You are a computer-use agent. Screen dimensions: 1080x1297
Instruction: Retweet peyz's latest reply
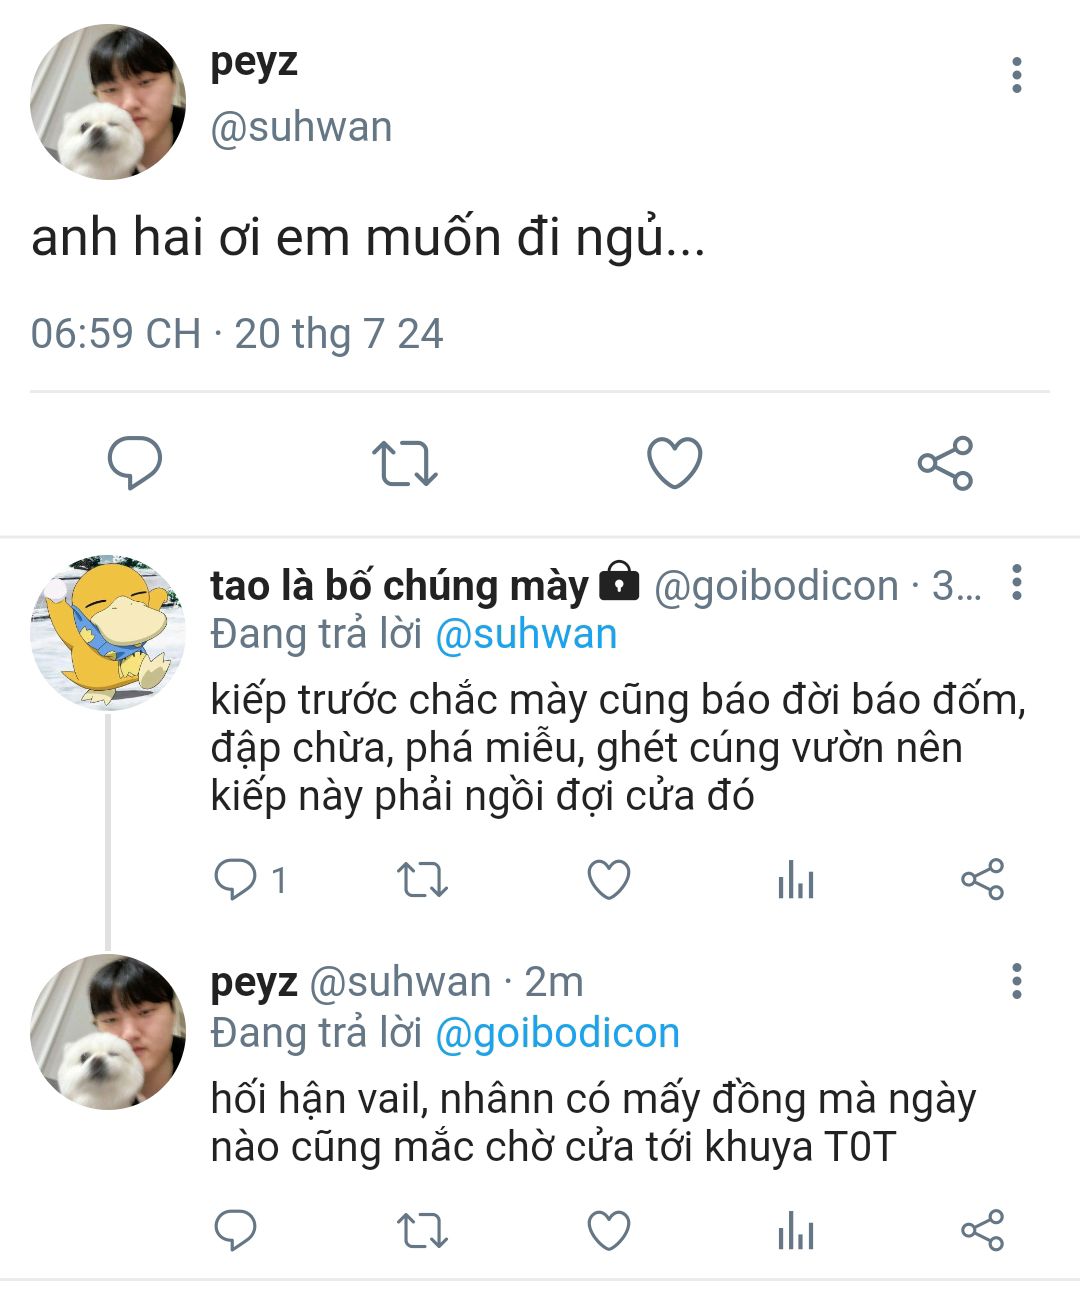coord(422,1230)
